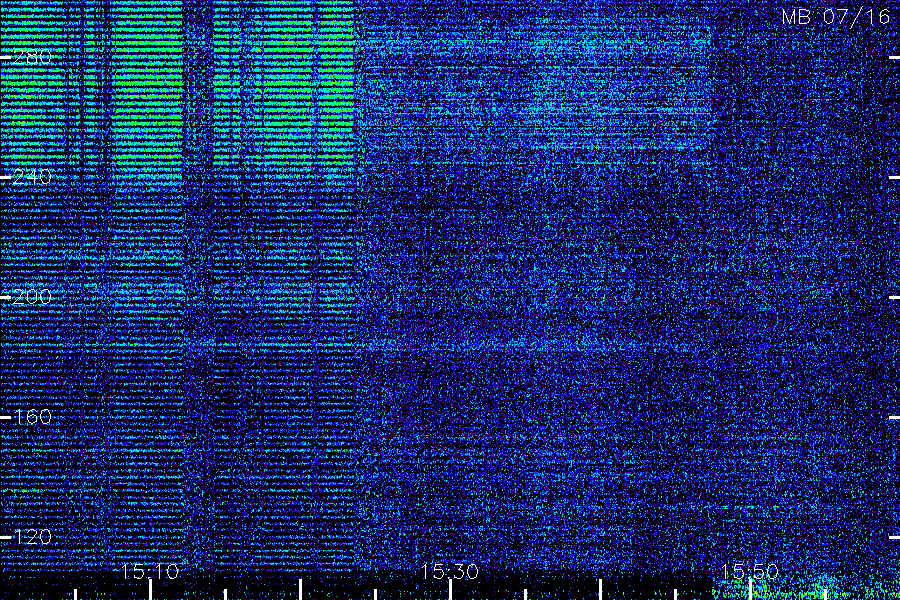The width and height of the screenshot is (900, 600).
Task: Click the 15:30 time label
Action: coord(449,571)
